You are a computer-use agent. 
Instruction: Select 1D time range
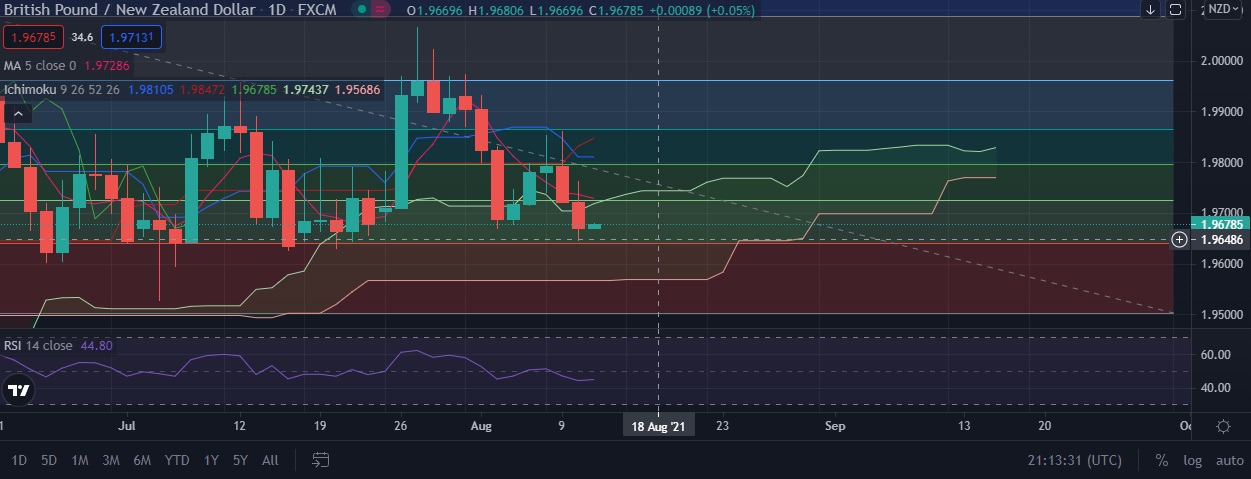(19, 460)
